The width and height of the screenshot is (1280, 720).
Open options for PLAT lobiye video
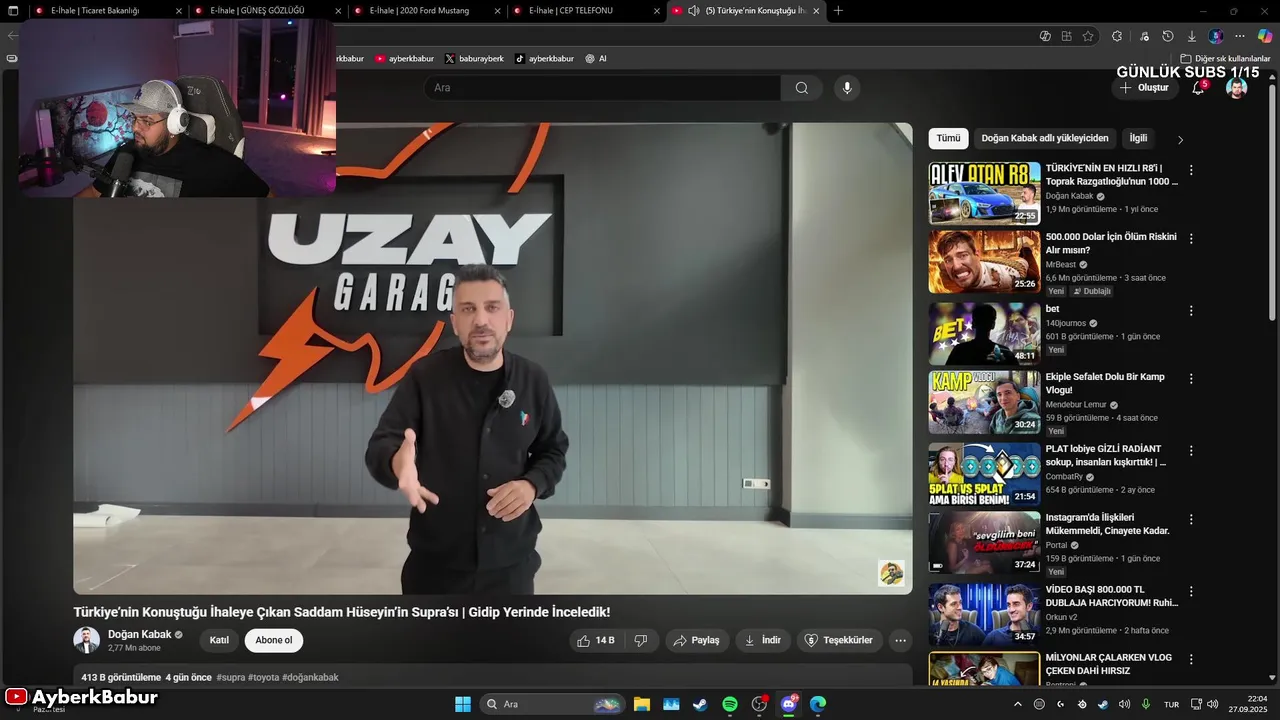coord(1190,451)
